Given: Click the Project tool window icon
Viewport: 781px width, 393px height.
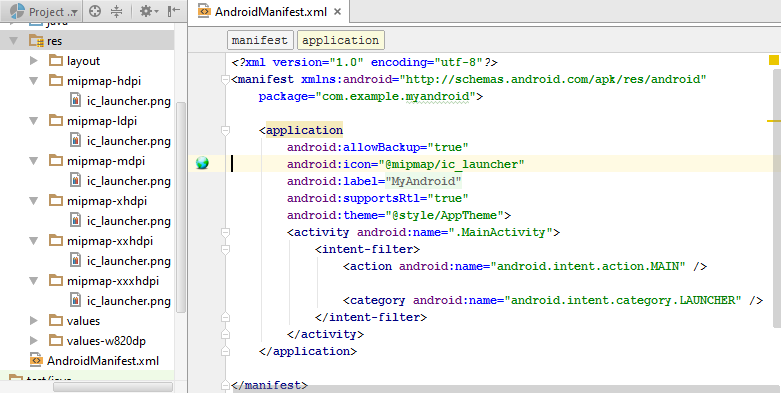Looking at the screenshot, I should tap(17, 11).
